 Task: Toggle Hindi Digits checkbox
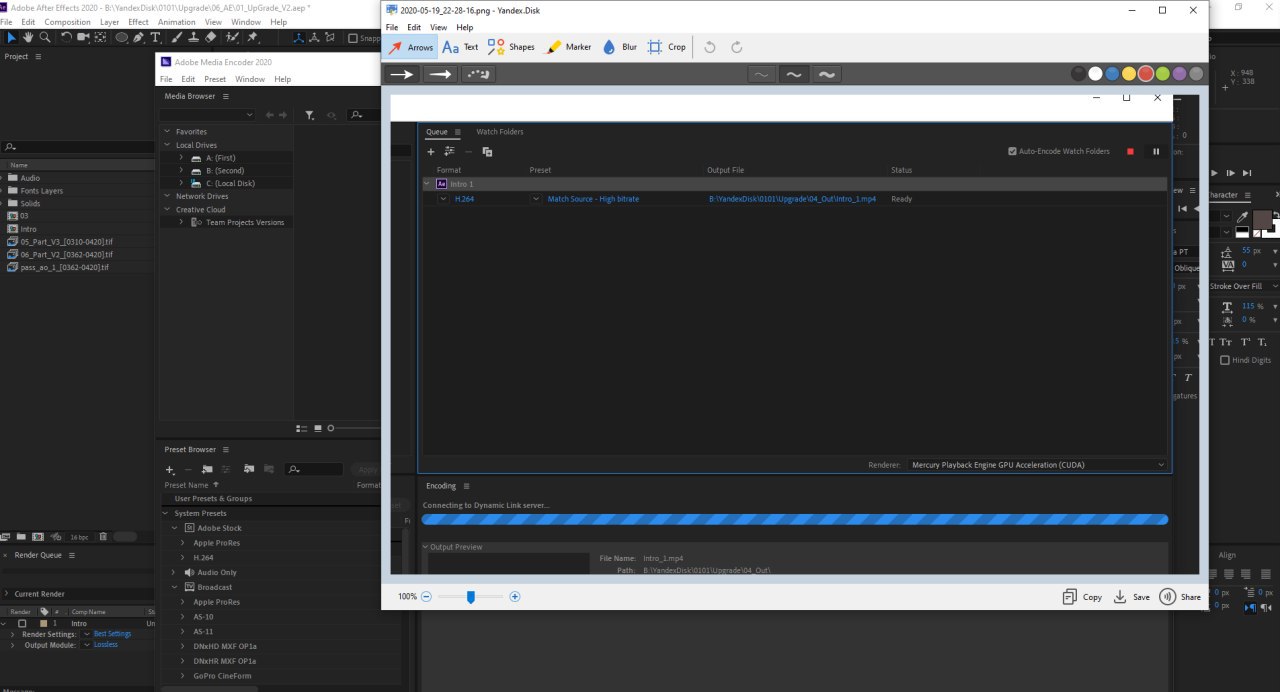[1226, 360]
